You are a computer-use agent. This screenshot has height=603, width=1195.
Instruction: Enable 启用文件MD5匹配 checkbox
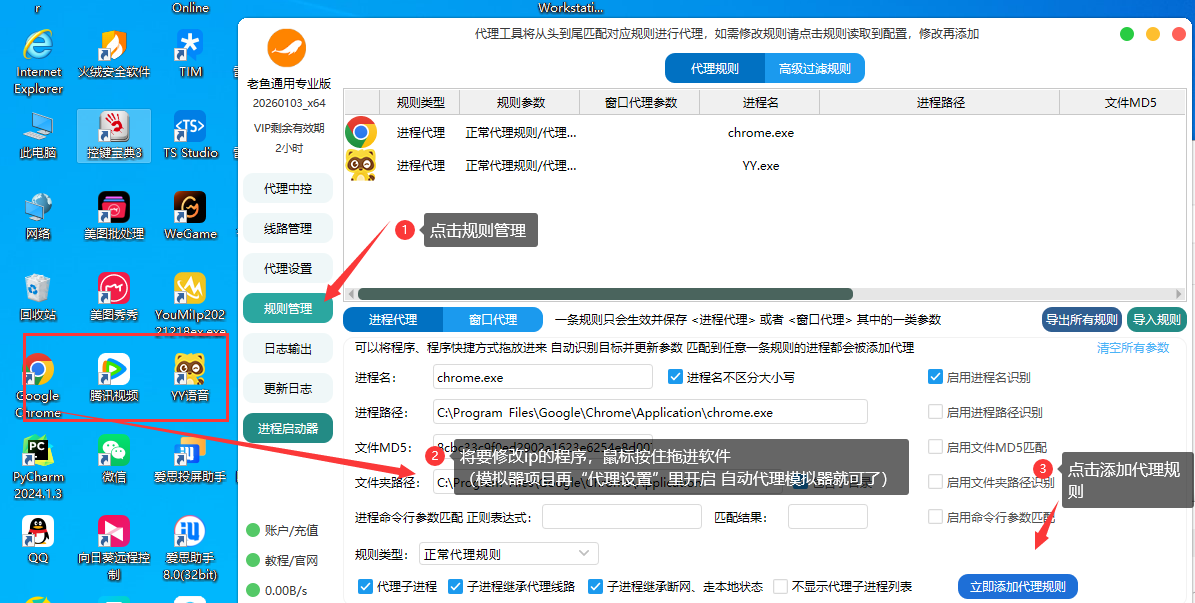(935, 447)
